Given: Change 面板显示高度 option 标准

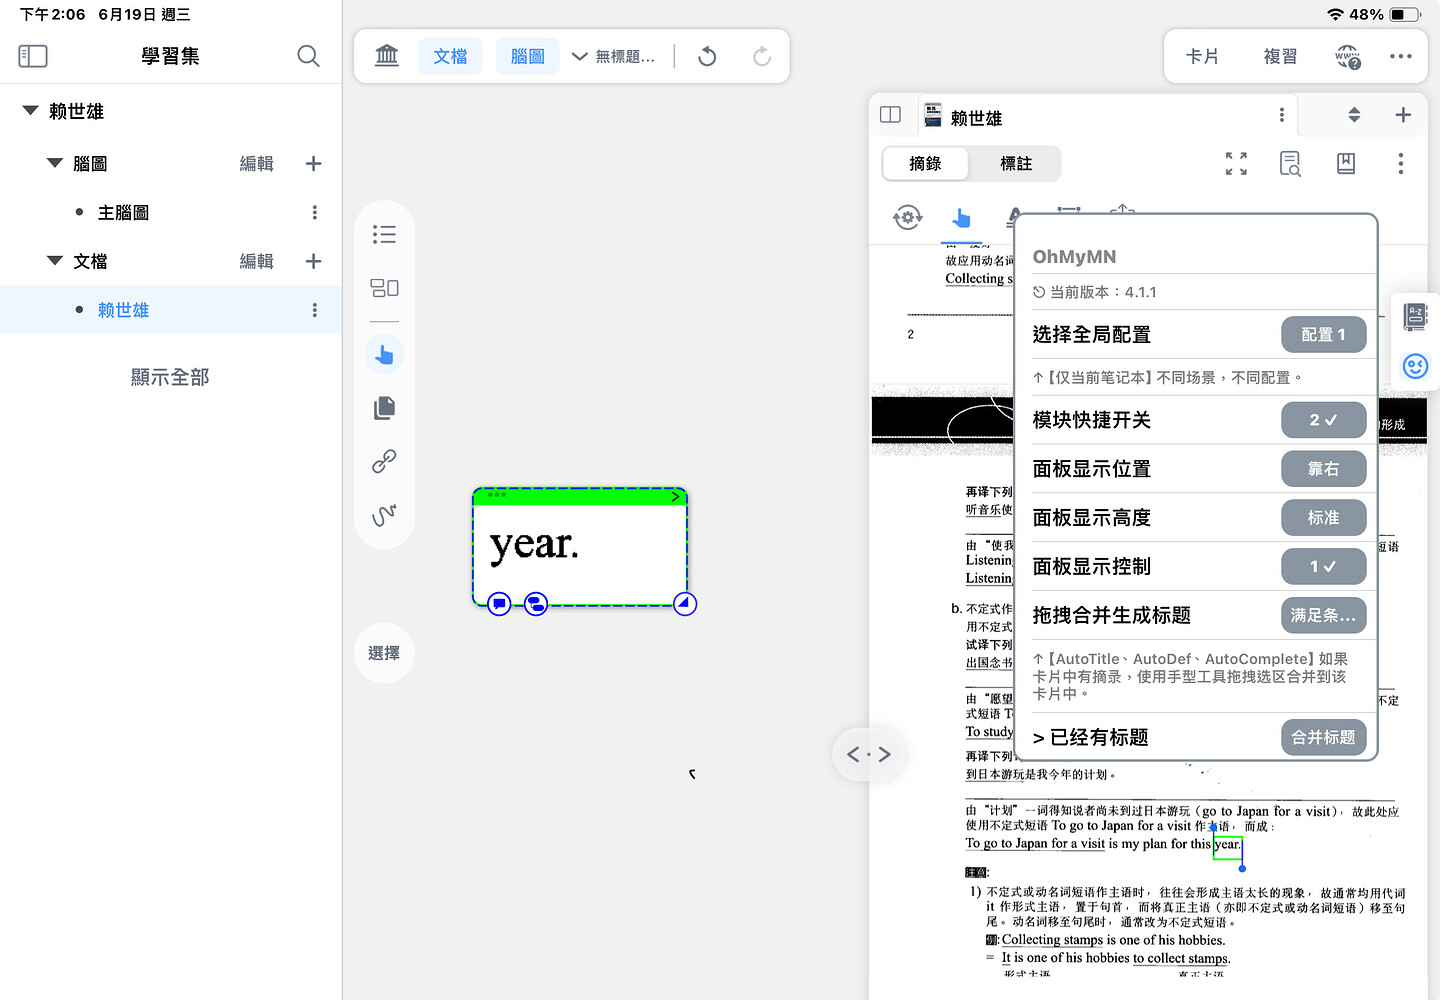Looking at the screenshot, I should coord(1323,518).
